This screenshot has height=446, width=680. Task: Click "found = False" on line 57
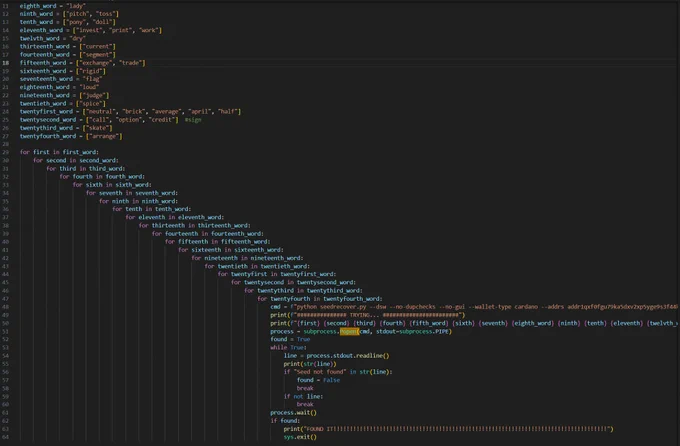pyautogui.click(x=318, y=380)
